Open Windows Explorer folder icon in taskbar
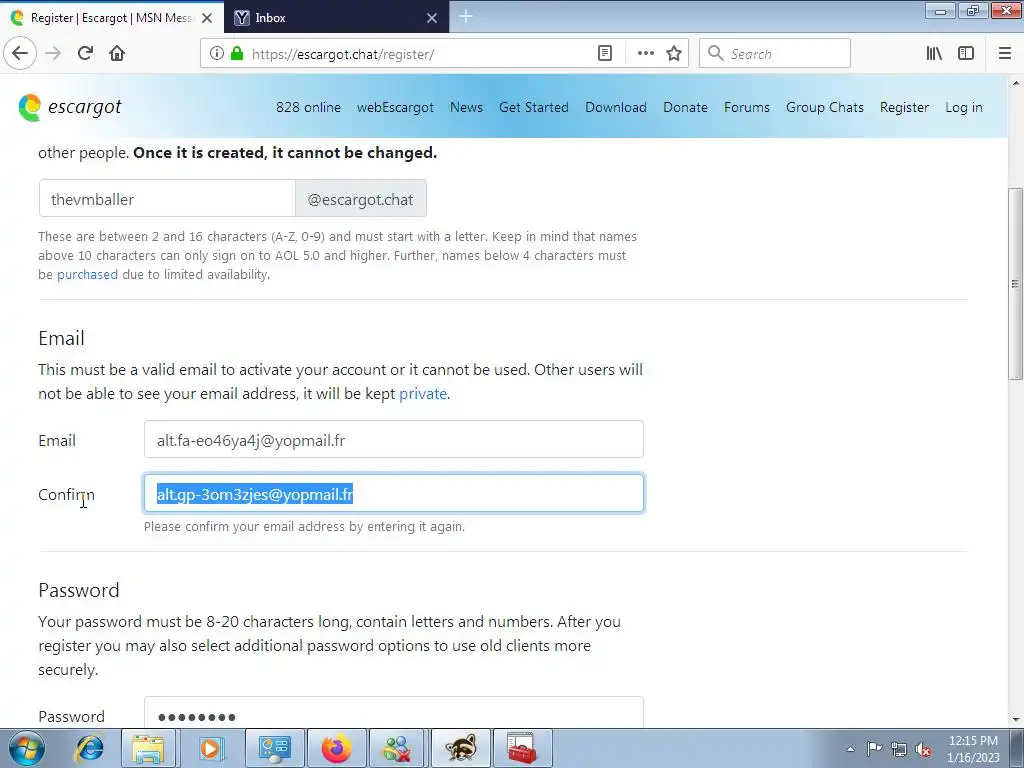 (x=148, y=748)
